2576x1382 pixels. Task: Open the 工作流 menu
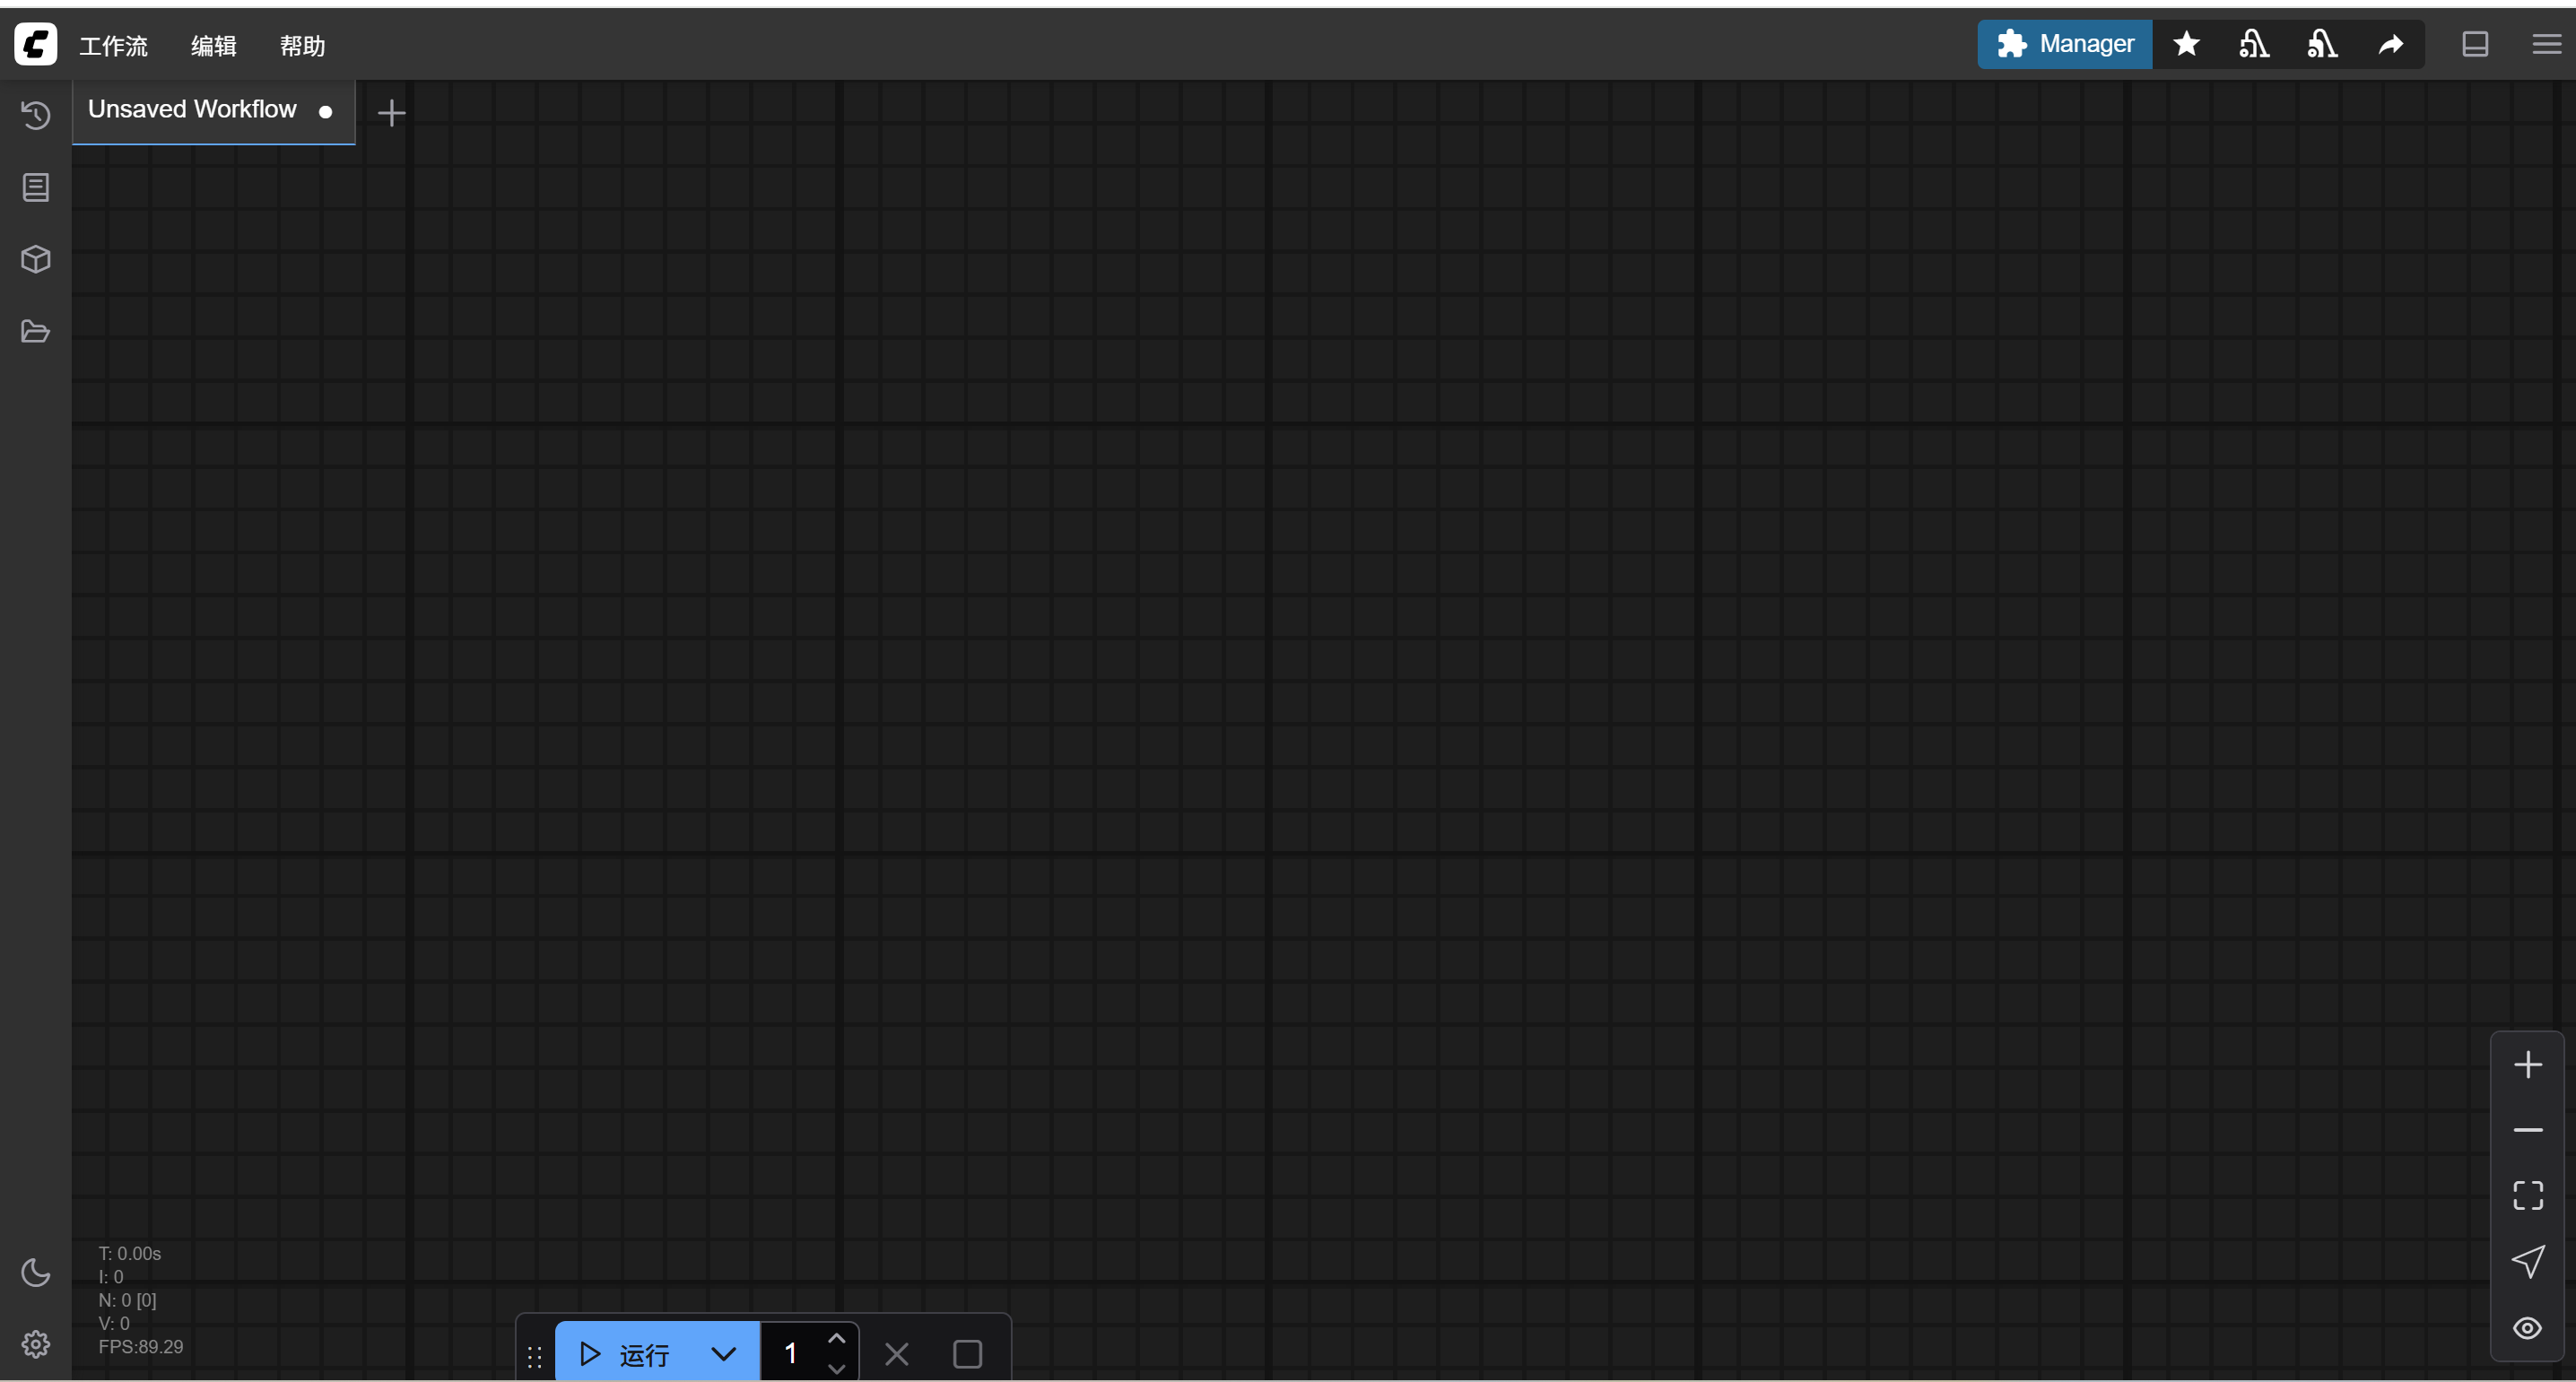click(x=113, y=46)
